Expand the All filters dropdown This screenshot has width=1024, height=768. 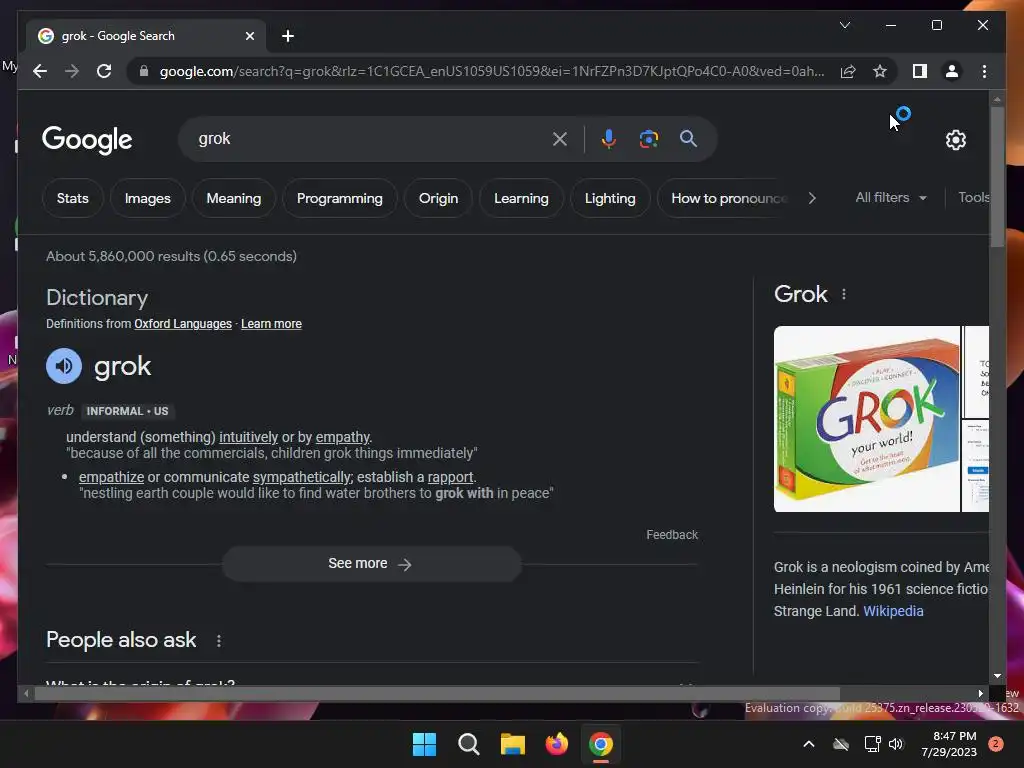891,197
